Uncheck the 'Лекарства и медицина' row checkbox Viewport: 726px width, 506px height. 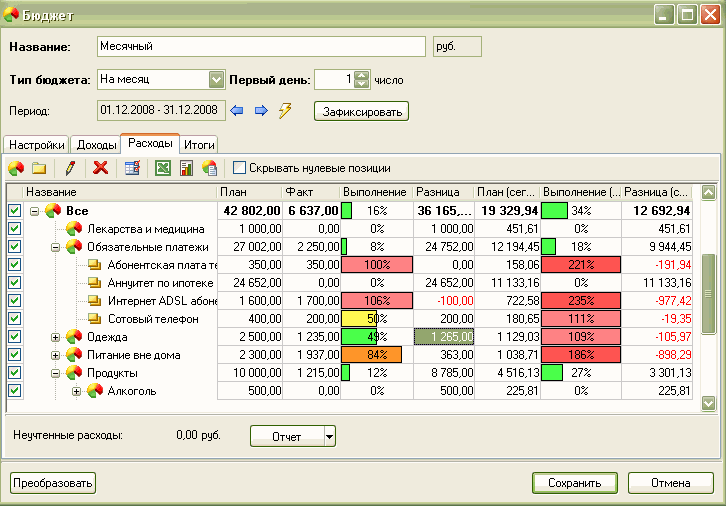tap(14, 229)
